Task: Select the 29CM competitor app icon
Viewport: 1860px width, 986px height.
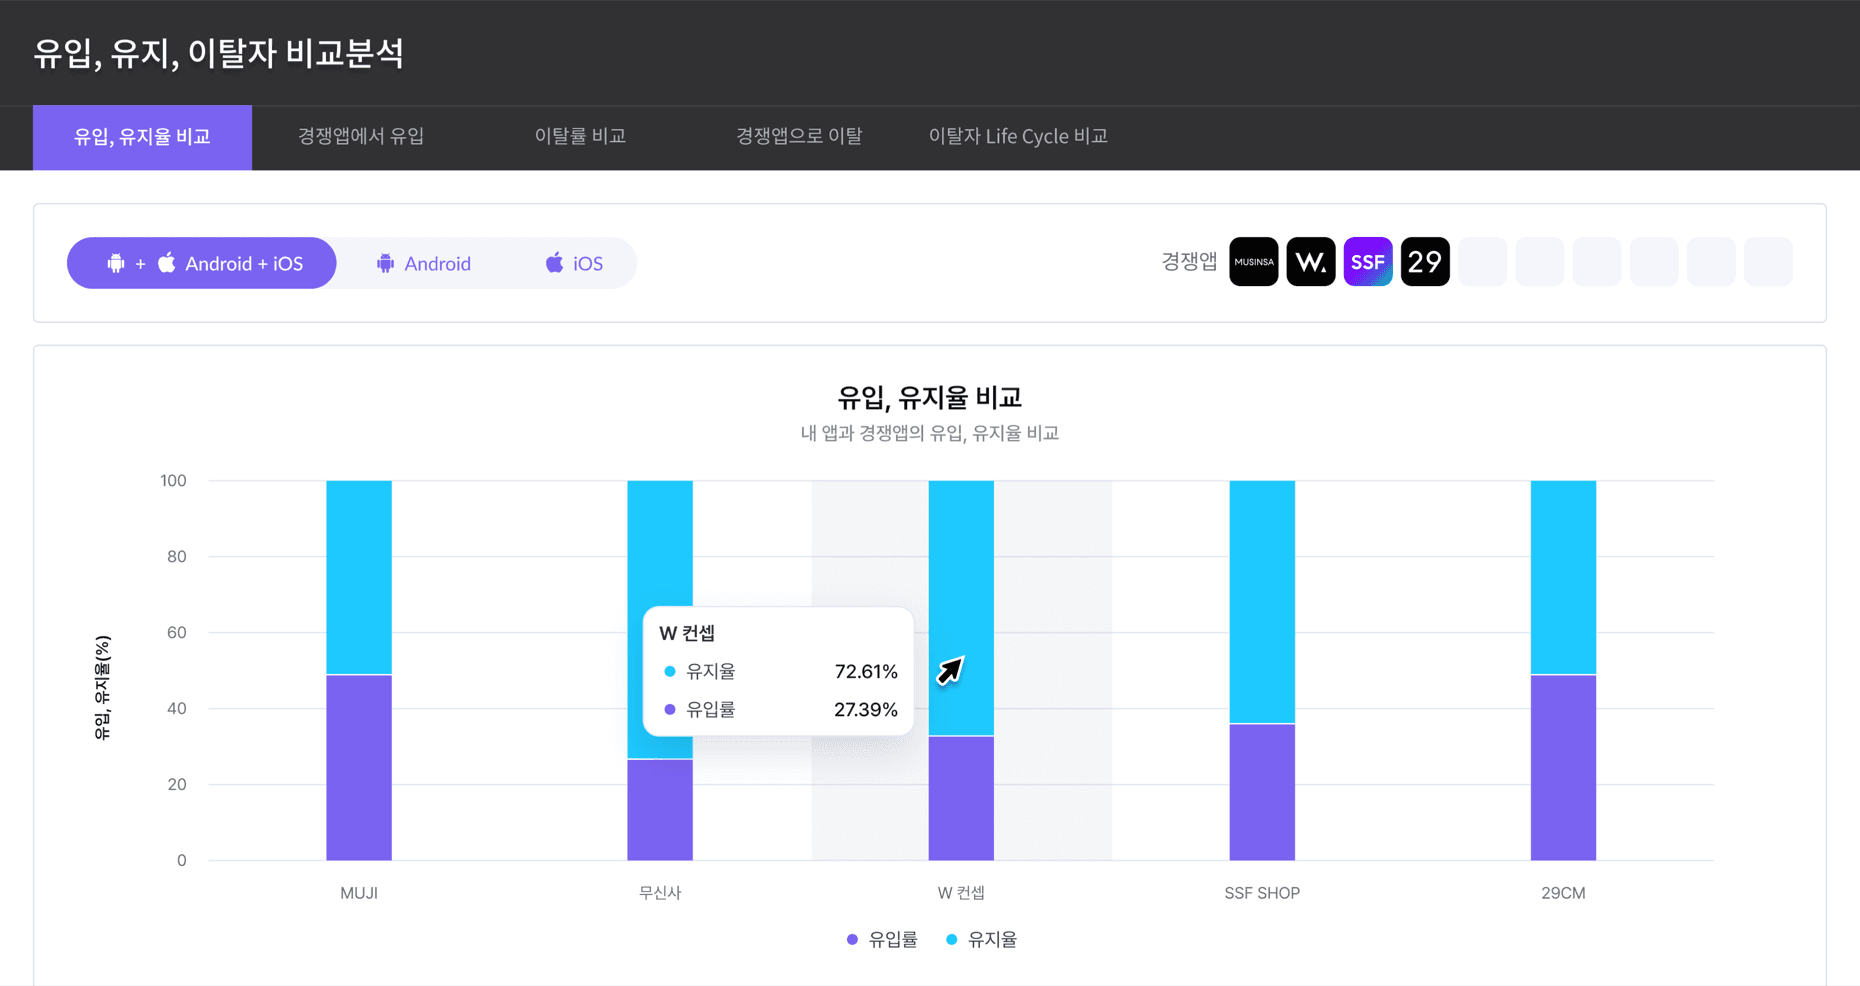Action: (x=1425, y=262)
